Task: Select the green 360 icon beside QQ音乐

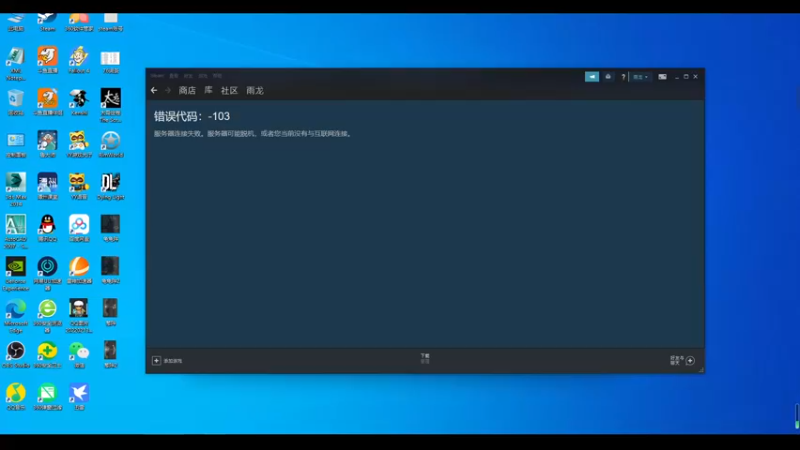Action: point(47,396)
